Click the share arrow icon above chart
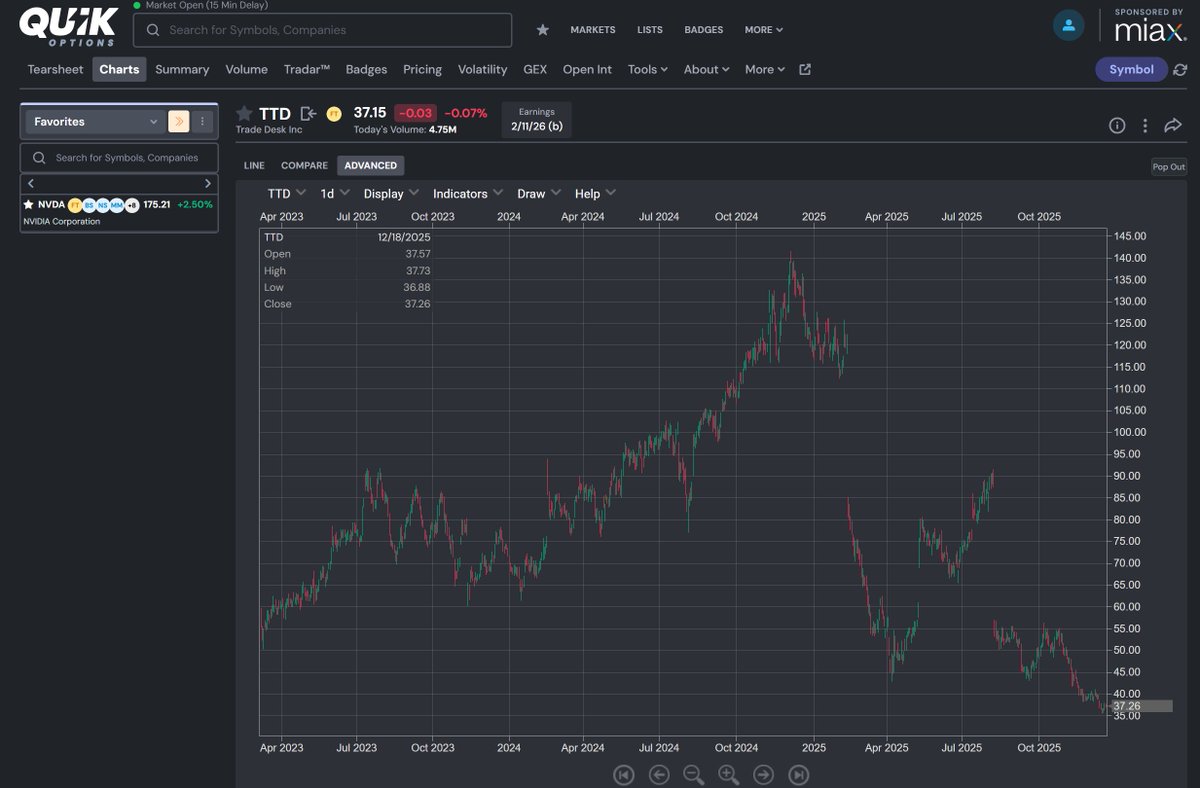Screen dimensions: 1200x788 point(1172,125)
